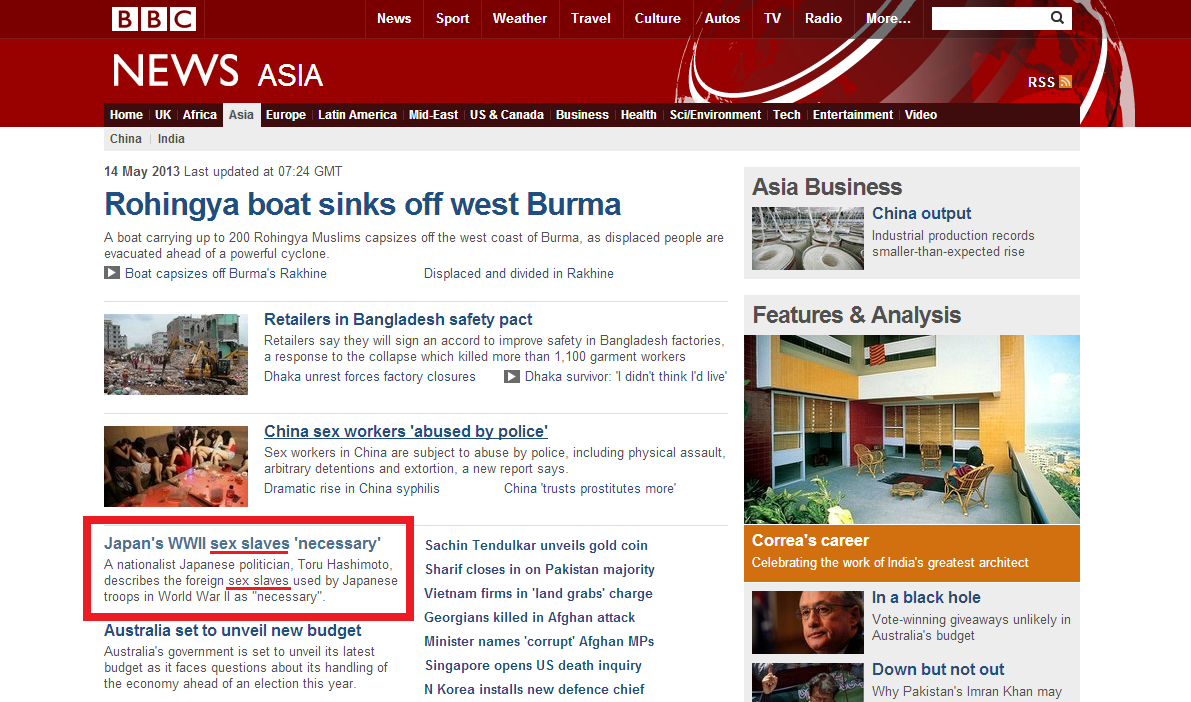The width and height of the screenshot is (1191, 702).
Task: Open Dramatic rise in China syphilis link
Action: click(352, 489)
